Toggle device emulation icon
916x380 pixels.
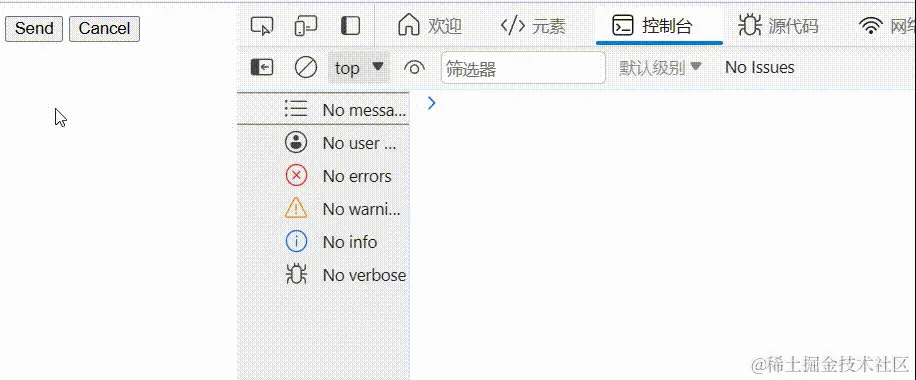coord(306,26)
